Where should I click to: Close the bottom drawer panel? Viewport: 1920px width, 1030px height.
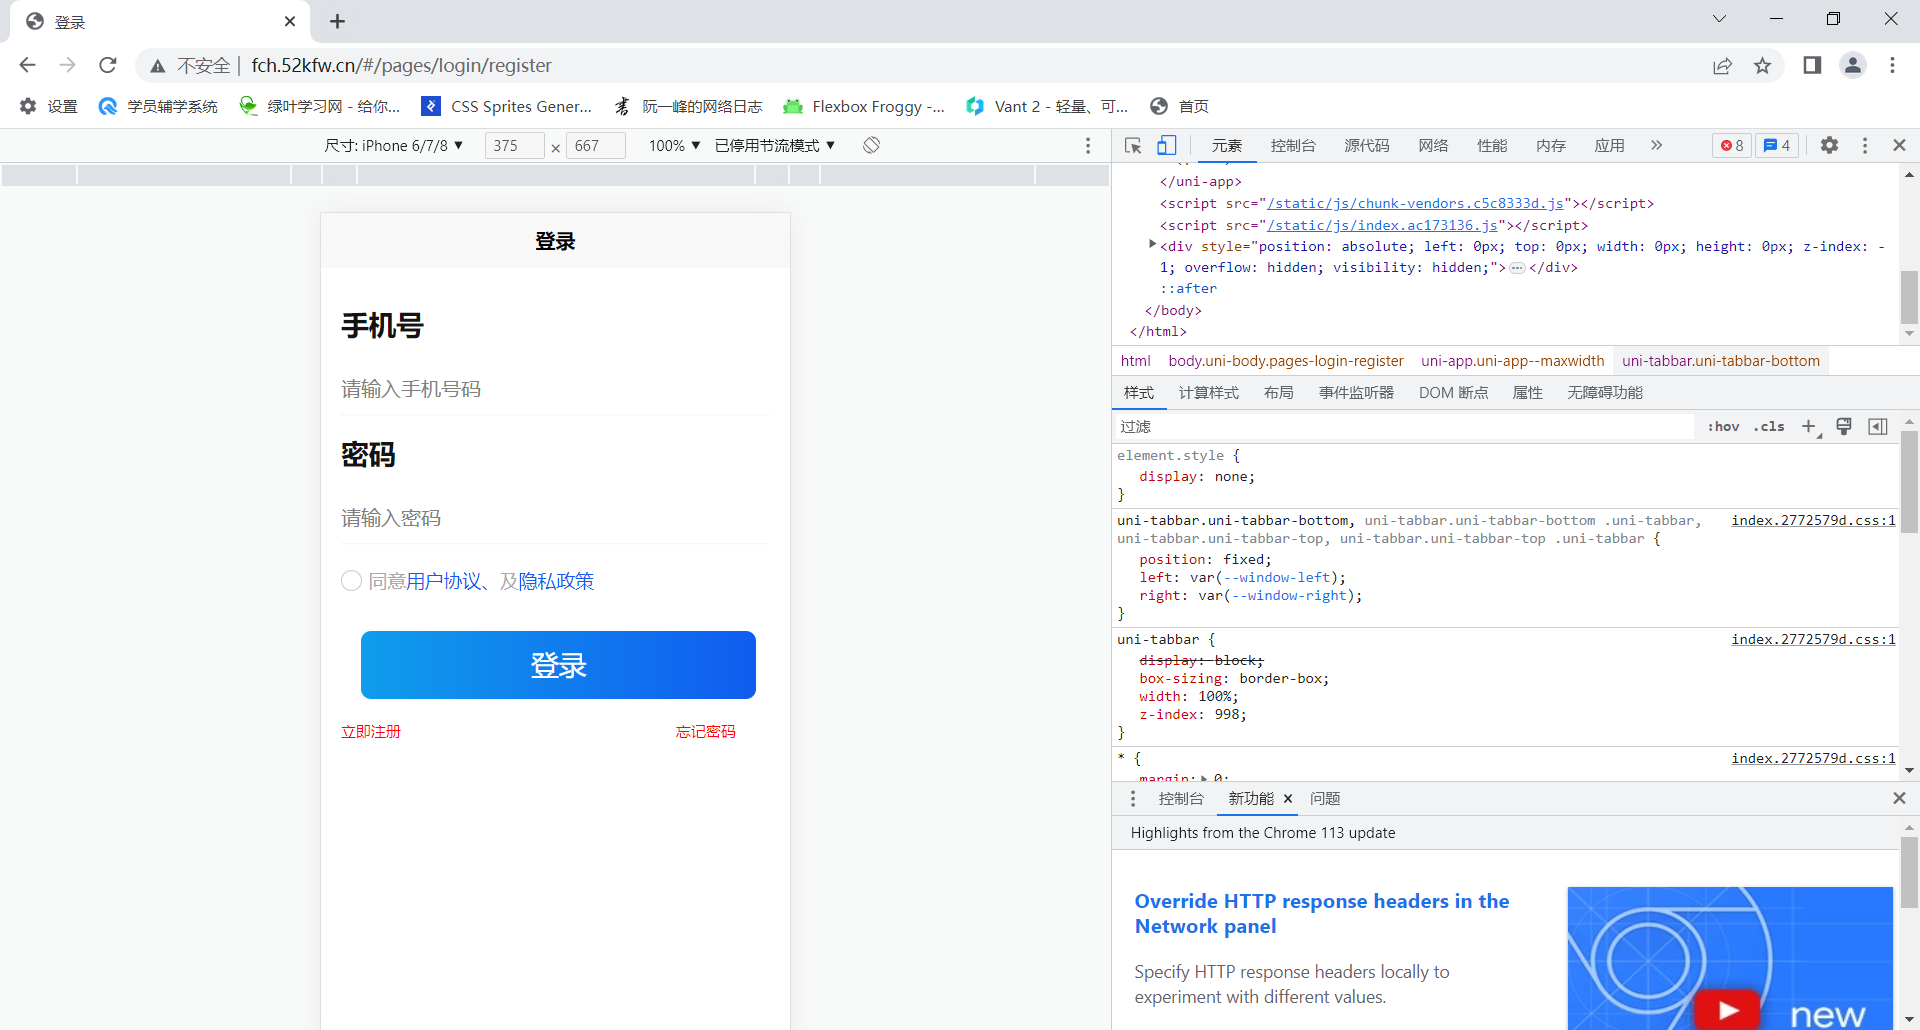click(1899, 798)
